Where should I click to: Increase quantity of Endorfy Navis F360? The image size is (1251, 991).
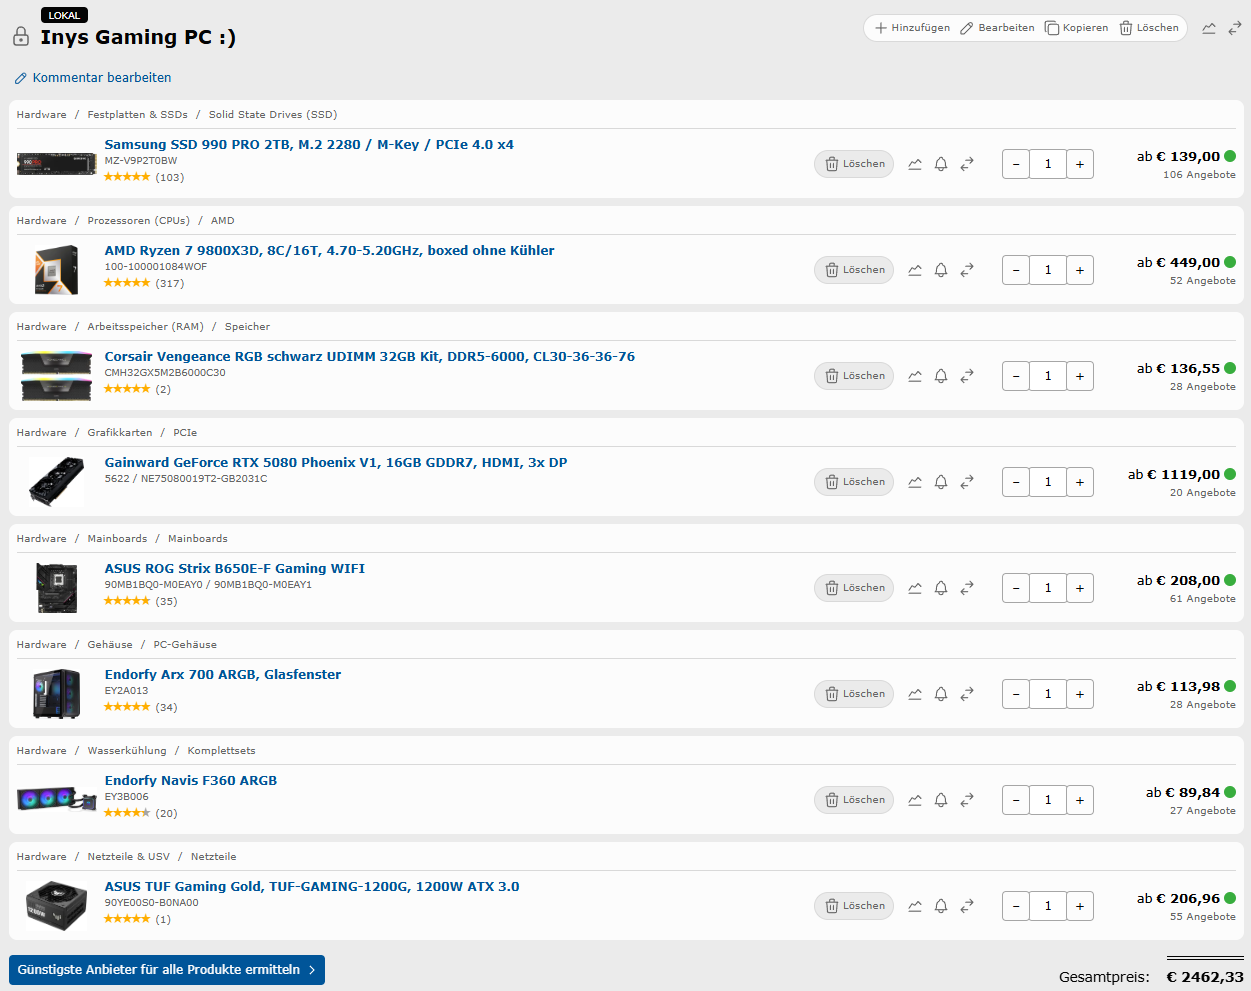[1080, 800]
